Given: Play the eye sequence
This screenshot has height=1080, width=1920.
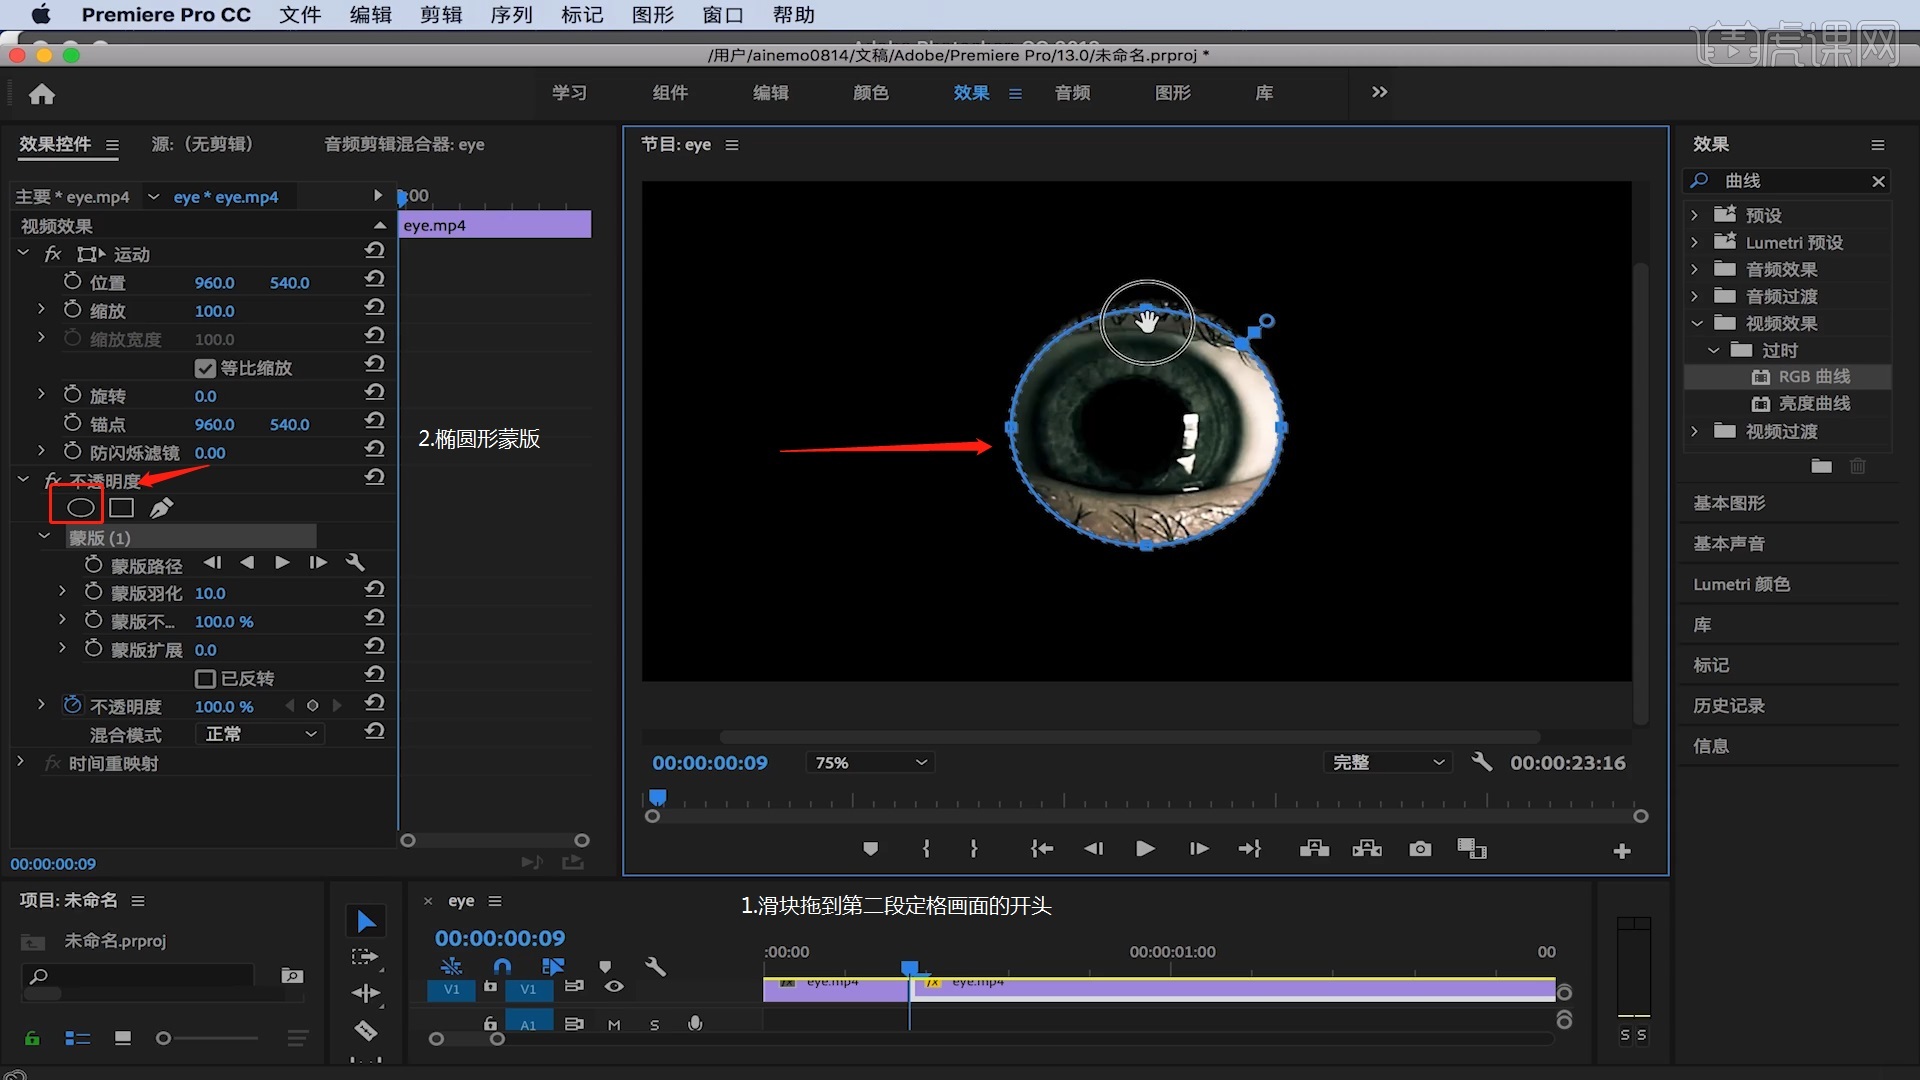Looking at the screenshot, I should pos(1145,849).
